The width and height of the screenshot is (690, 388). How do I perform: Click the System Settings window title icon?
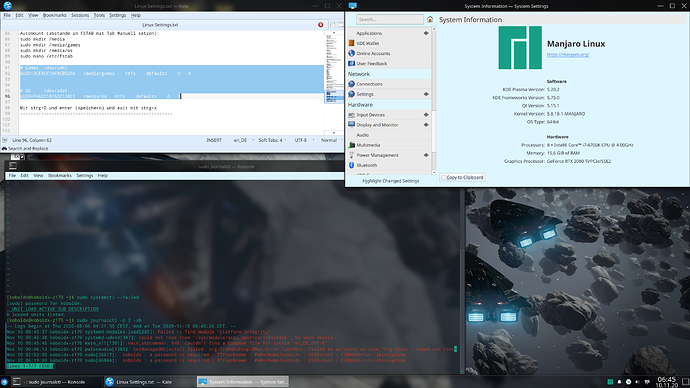[352, 6]
